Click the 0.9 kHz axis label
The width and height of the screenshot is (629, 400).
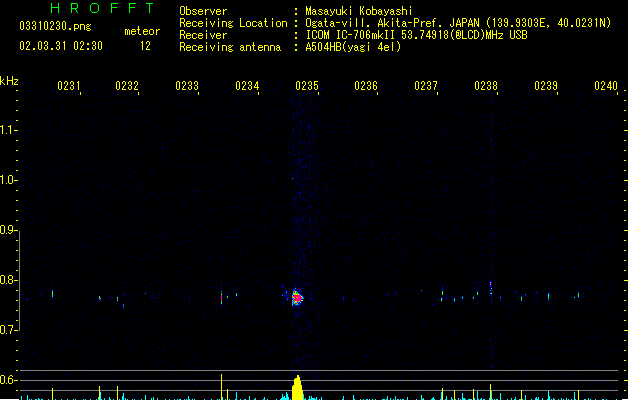pos(8,230)
